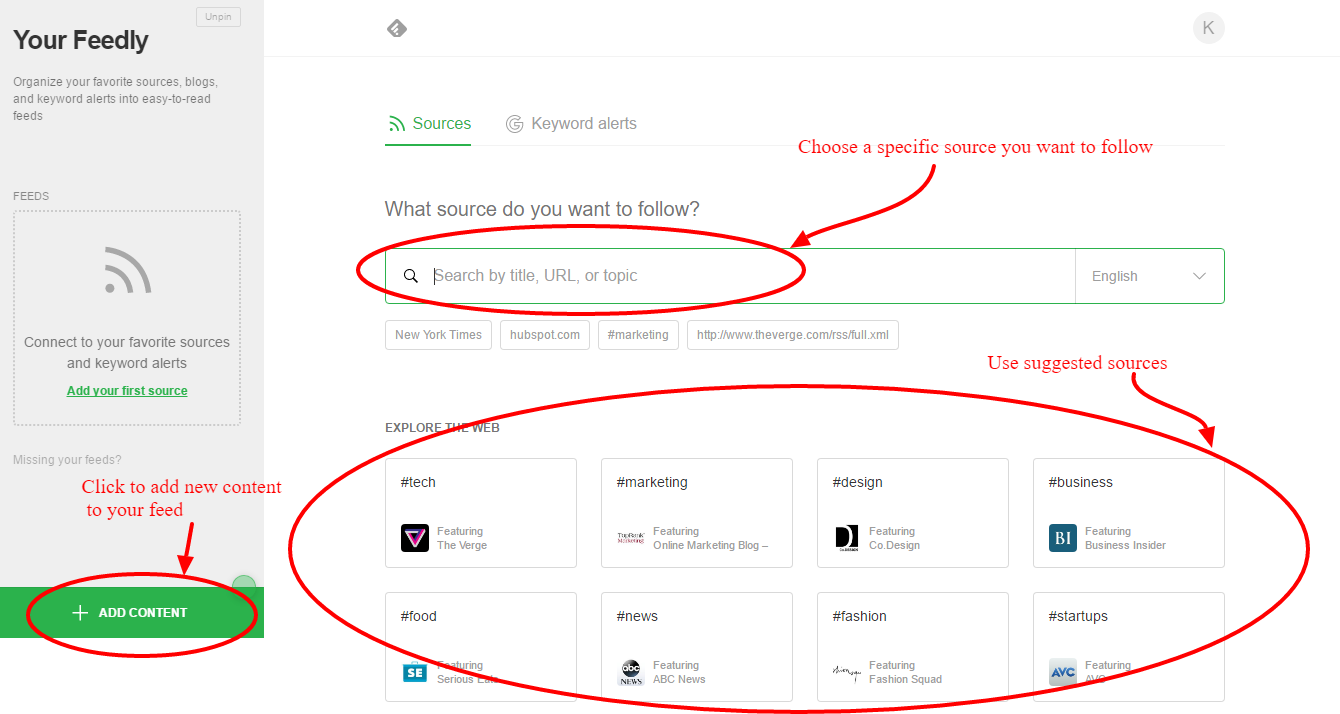Click The Verge logo icon
Viewport: 1340px width, 714px height.
point(415,538)
